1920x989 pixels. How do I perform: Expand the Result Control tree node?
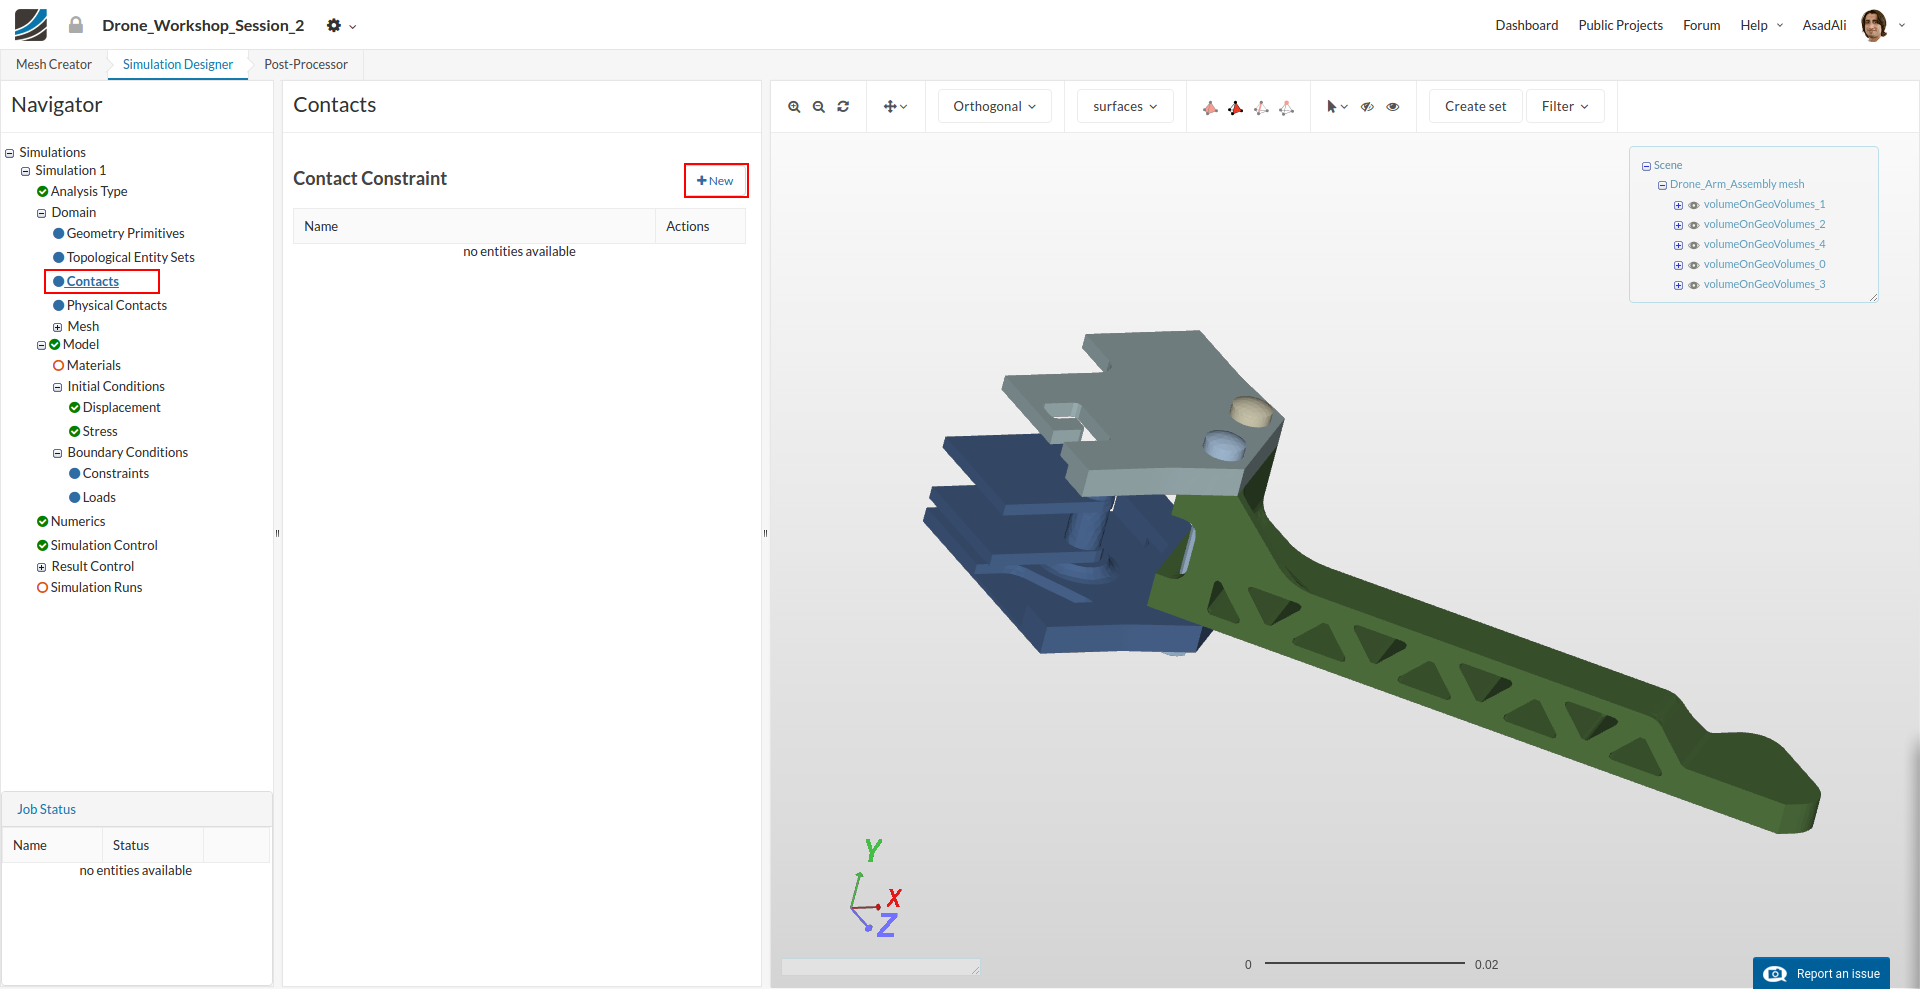coord(42,567)
